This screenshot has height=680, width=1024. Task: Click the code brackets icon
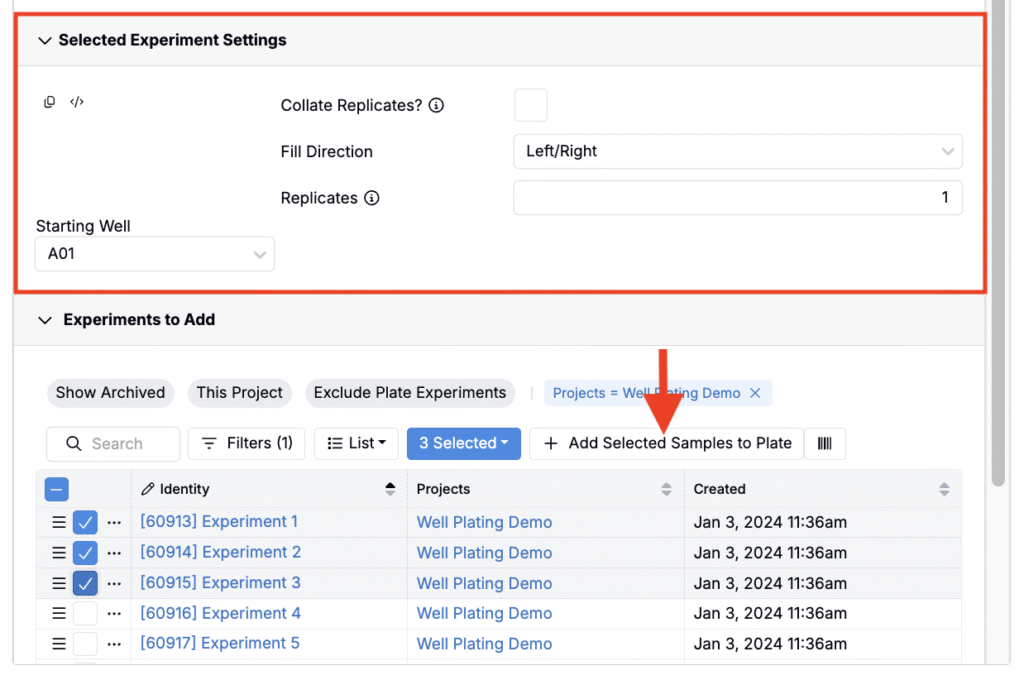(x=77, y=102)
